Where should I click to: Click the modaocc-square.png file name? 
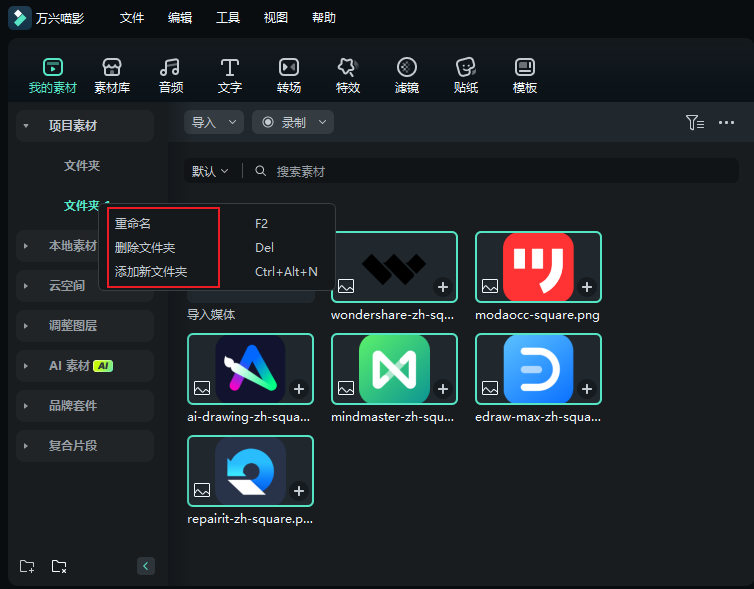(537, 315)
